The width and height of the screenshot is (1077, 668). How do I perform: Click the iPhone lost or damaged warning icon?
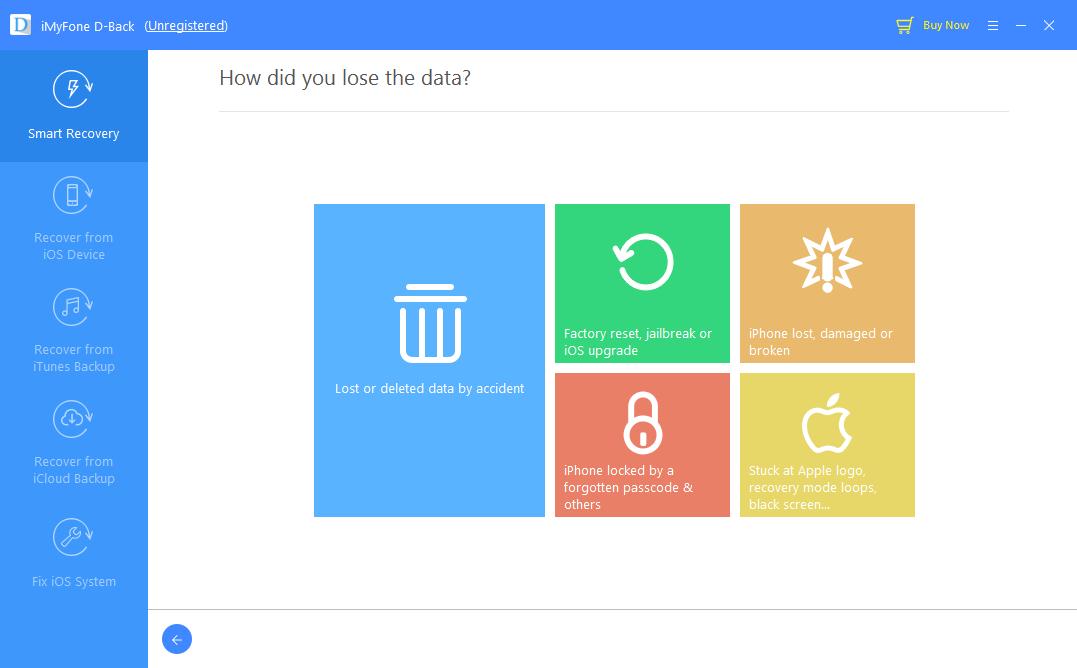click(827, 260)
